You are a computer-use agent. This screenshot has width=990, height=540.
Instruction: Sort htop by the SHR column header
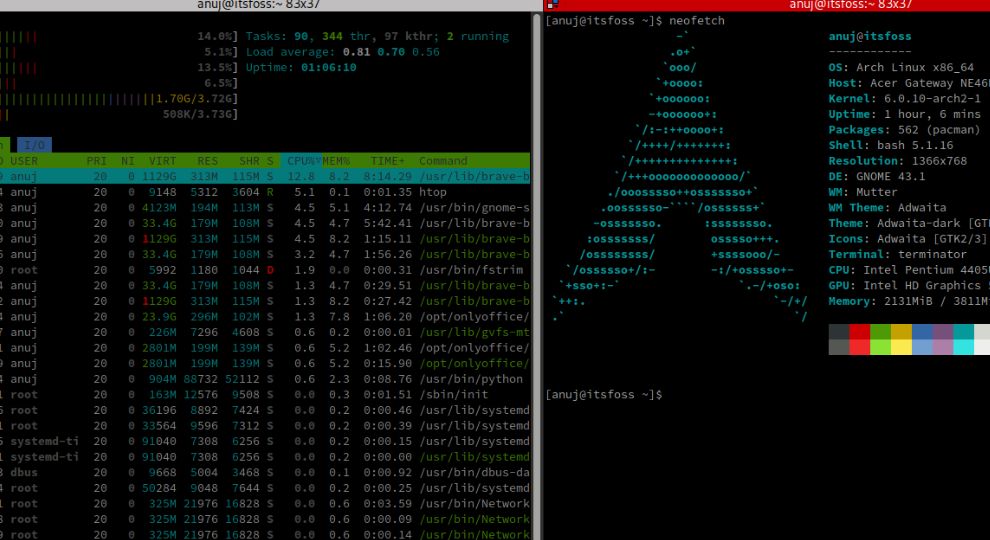tap(249, 161)
